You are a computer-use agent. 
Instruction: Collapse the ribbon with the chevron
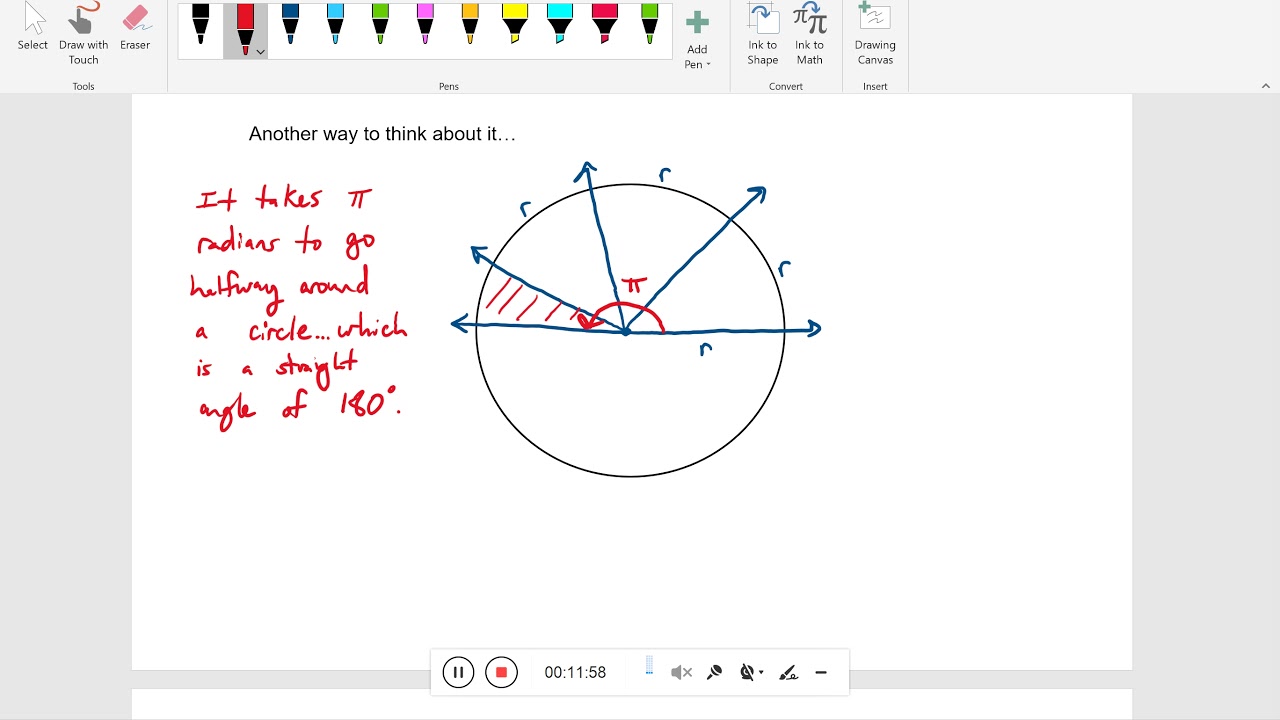[1265, 86]
